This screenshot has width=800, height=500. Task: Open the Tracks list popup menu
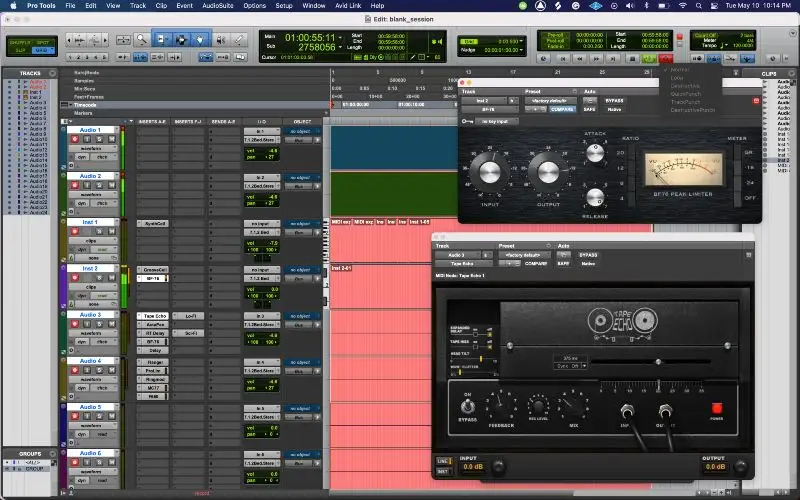click(53, 73)
